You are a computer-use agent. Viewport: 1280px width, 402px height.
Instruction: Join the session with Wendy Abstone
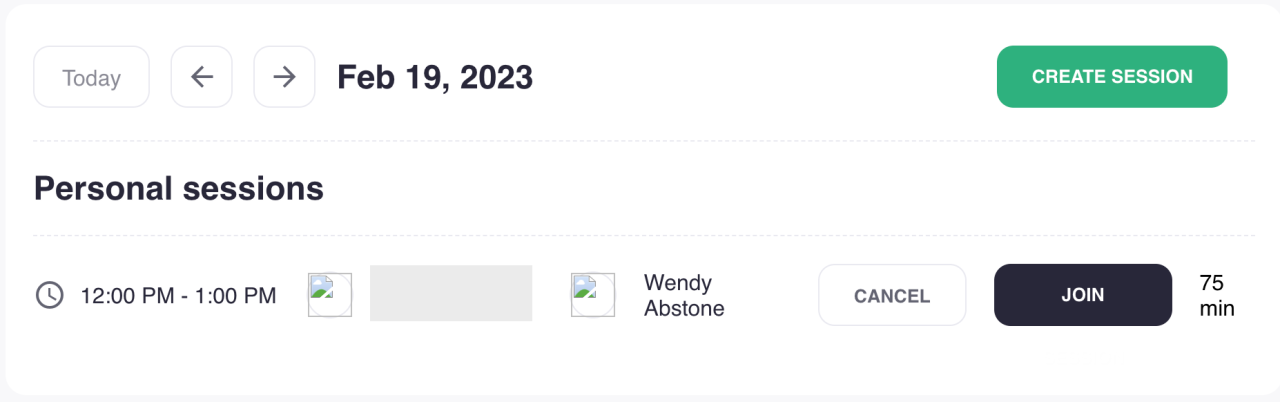[1082, 295]
